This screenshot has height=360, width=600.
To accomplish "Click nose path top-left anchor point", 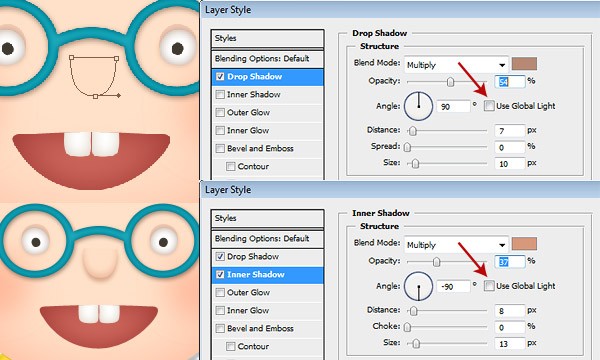I will tap(71, 57).
